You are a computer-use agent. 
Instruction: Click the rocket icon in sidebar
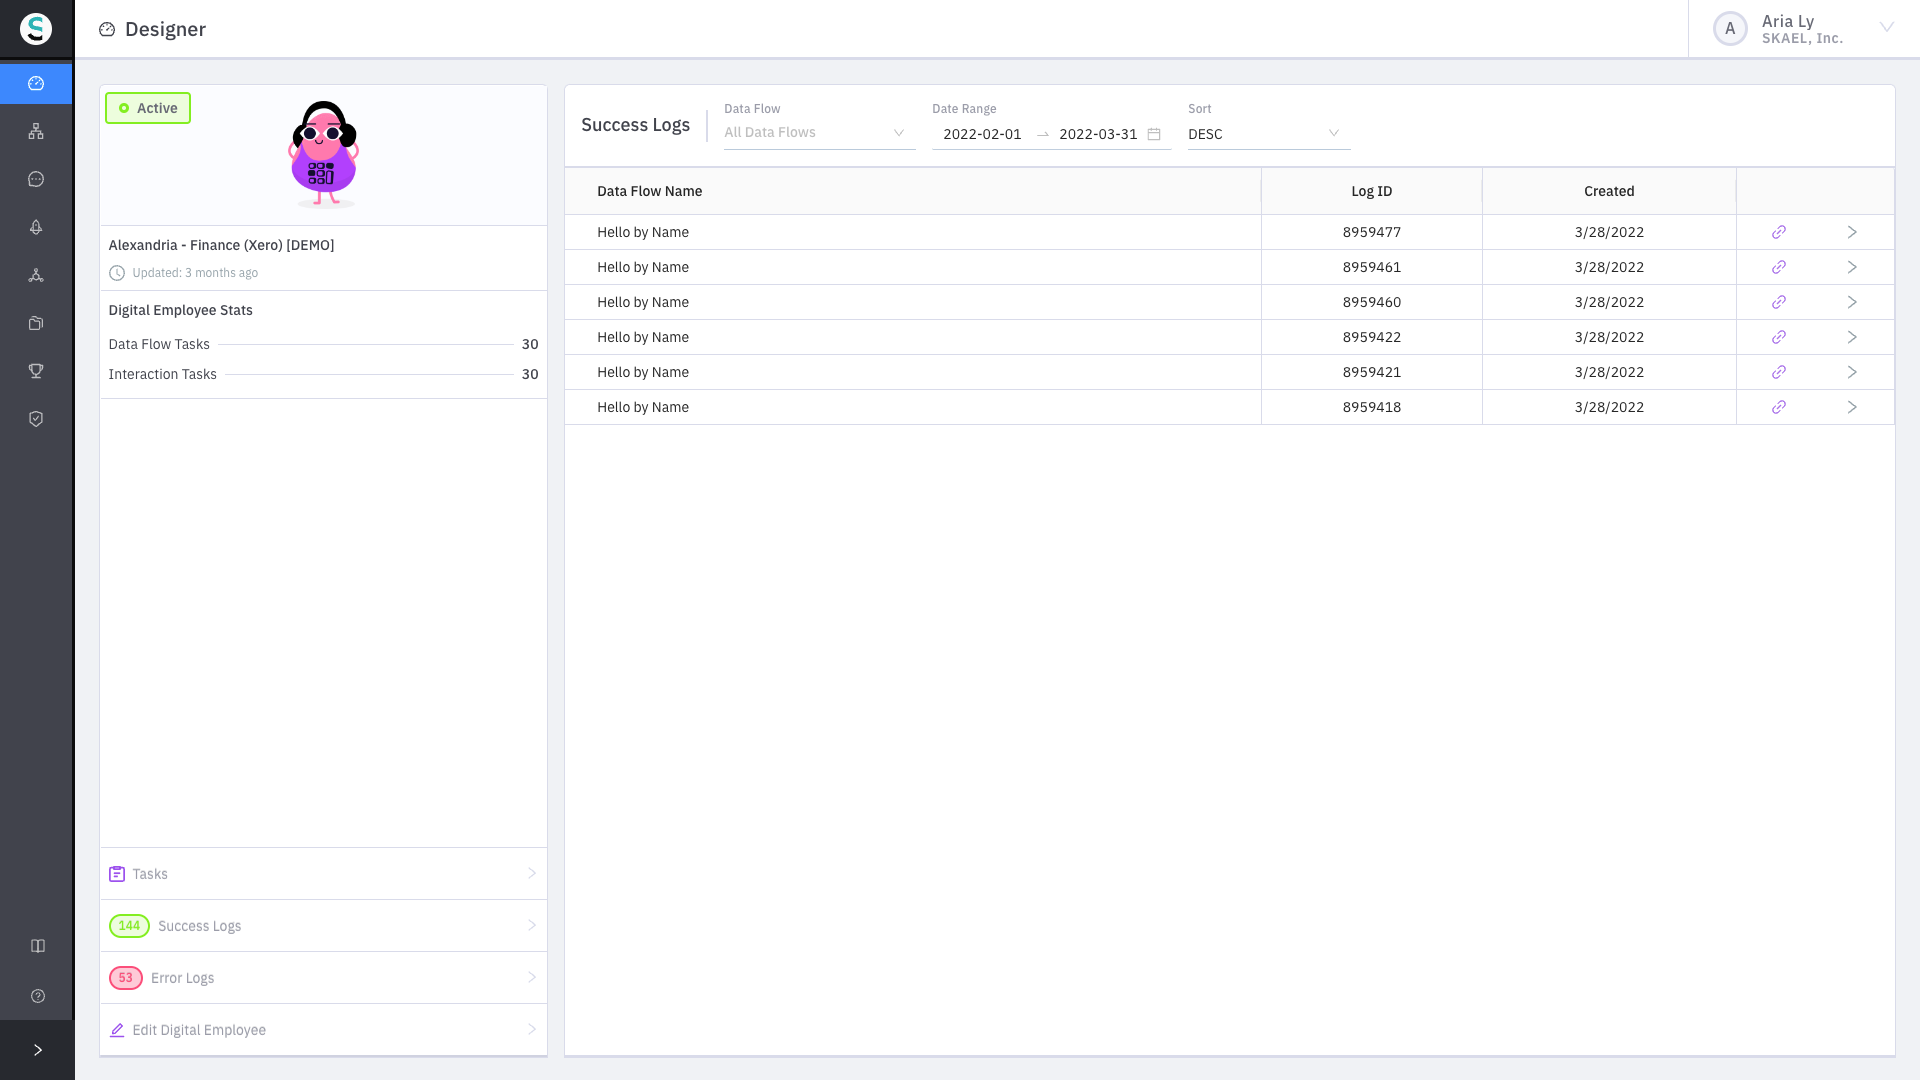click(x=36, y=227)
